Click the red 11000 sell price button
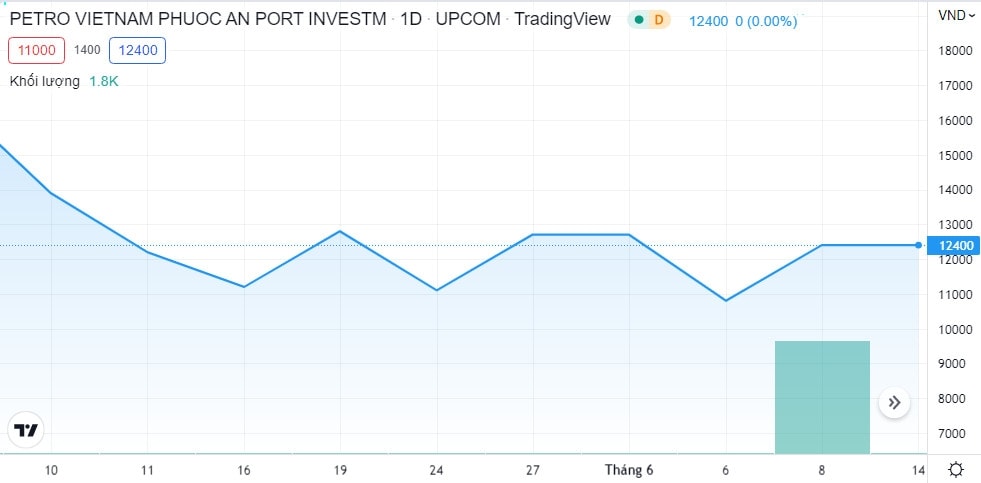The image size is (981, 483). pos(37,49)
